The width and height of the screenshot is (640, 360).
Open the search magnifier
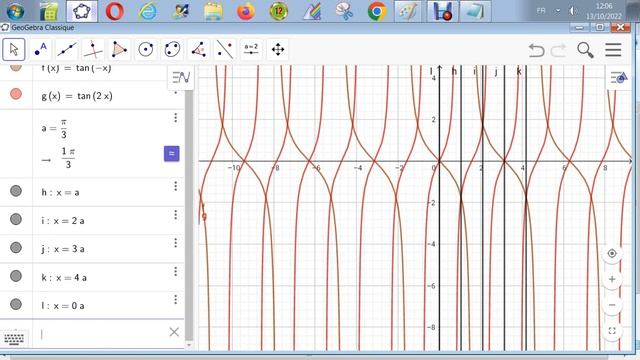coord(585,50)
